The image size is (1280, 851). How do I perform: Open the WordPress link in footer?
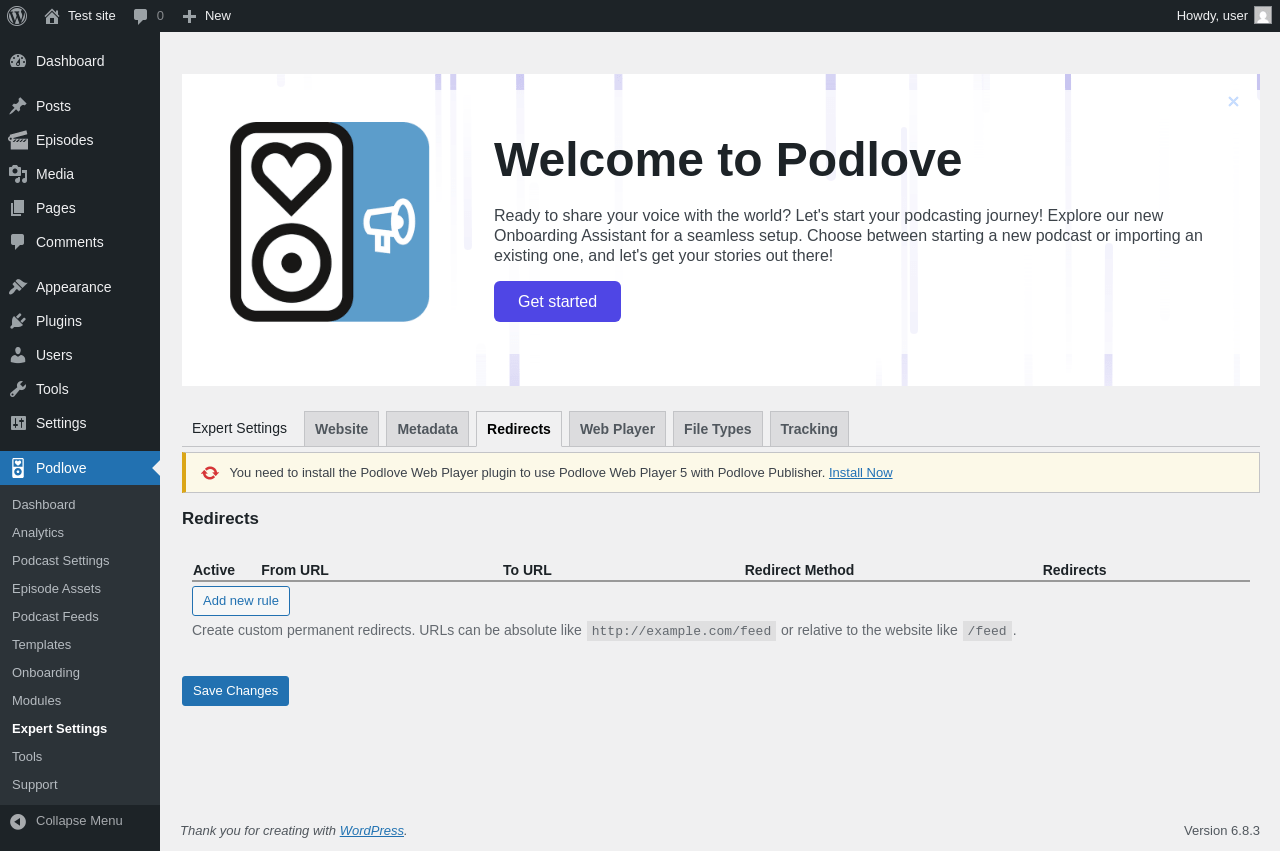[x=372, y=830]
